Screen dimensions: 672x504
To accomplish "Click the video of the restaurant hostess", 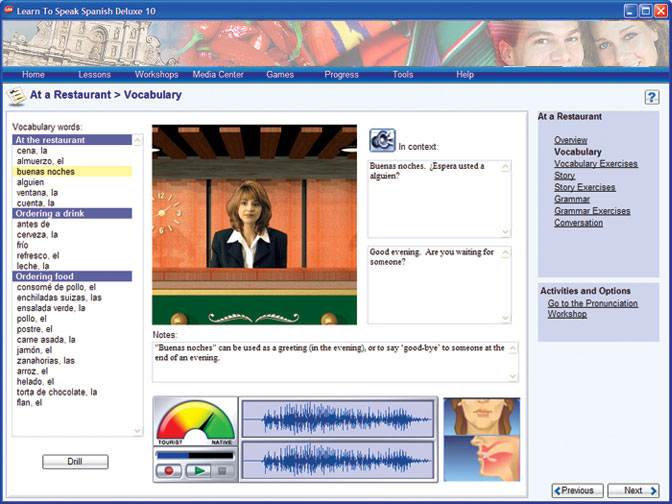I will point(254,224).
